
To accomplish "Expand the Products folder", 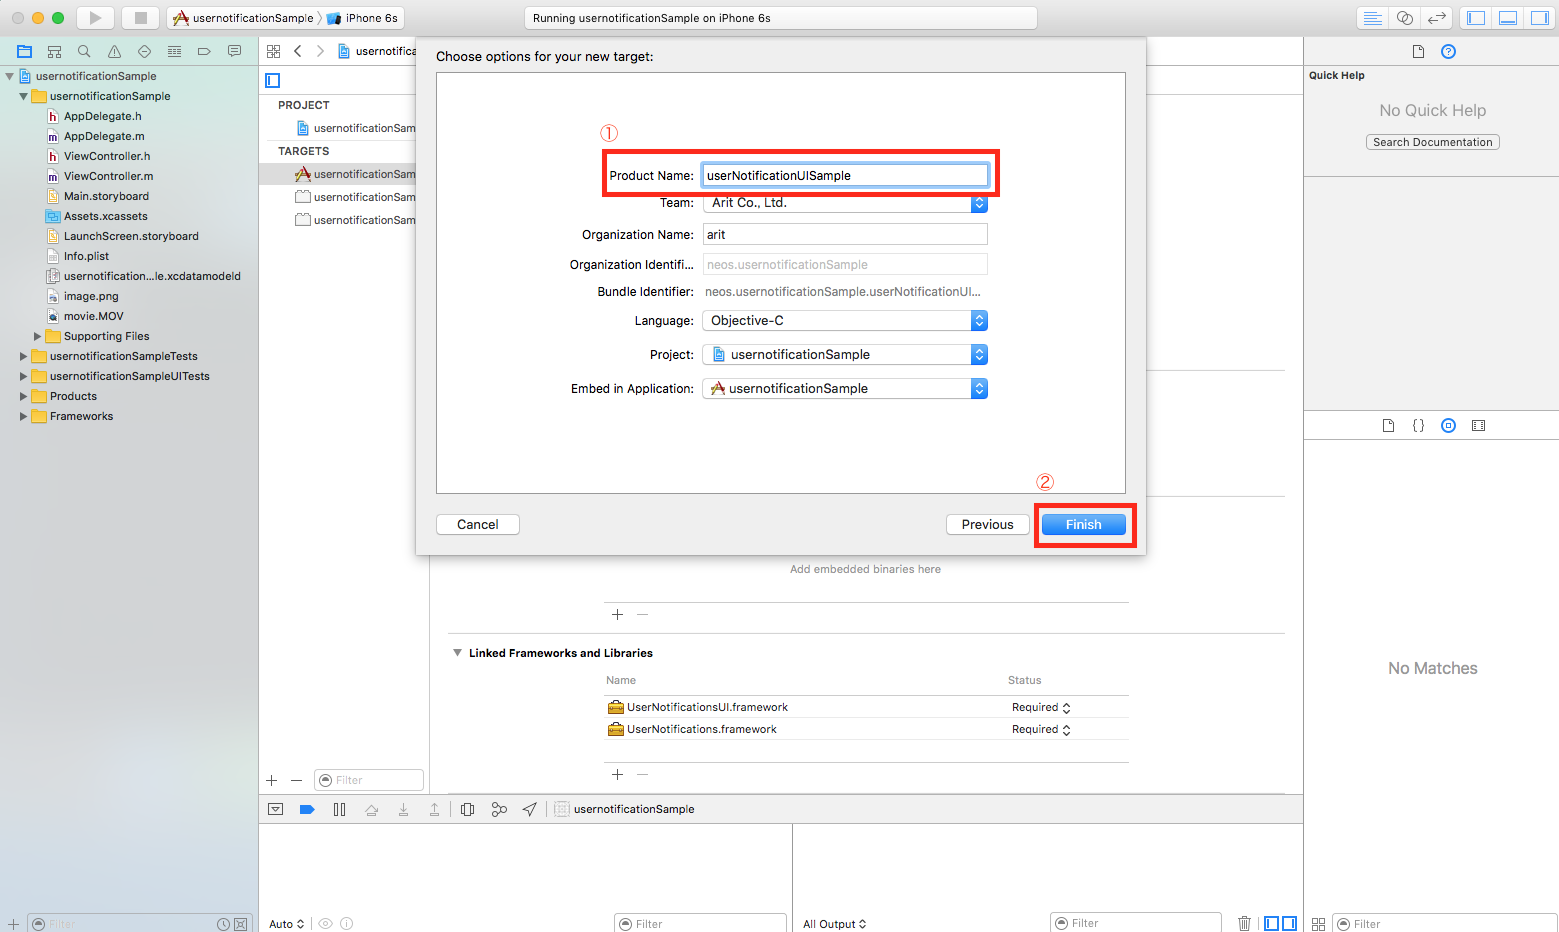I will (23, 396).
